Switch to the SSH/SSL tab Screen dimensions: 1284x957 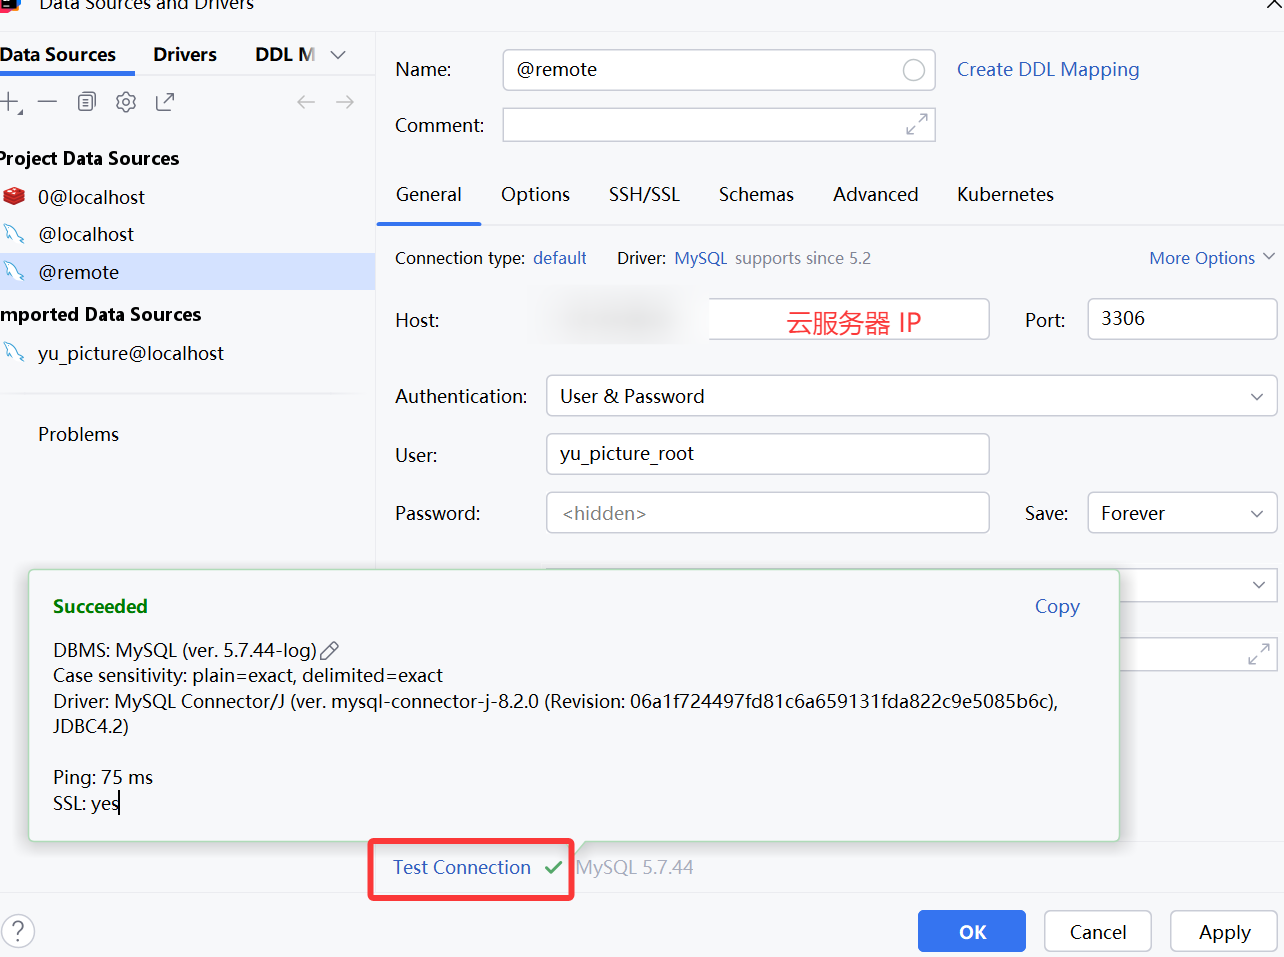coord(644,195)
